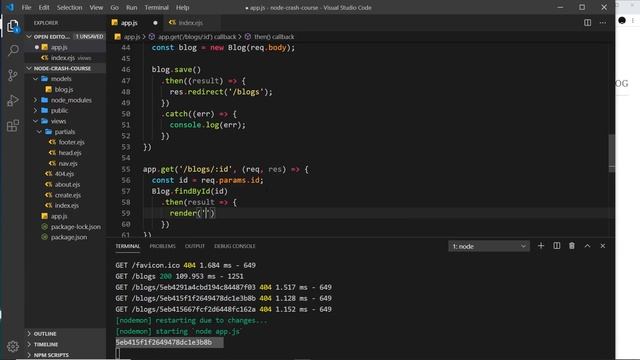Click line number 55 in gutter
The width and height of the screenshot is (640, 360).
126,169
